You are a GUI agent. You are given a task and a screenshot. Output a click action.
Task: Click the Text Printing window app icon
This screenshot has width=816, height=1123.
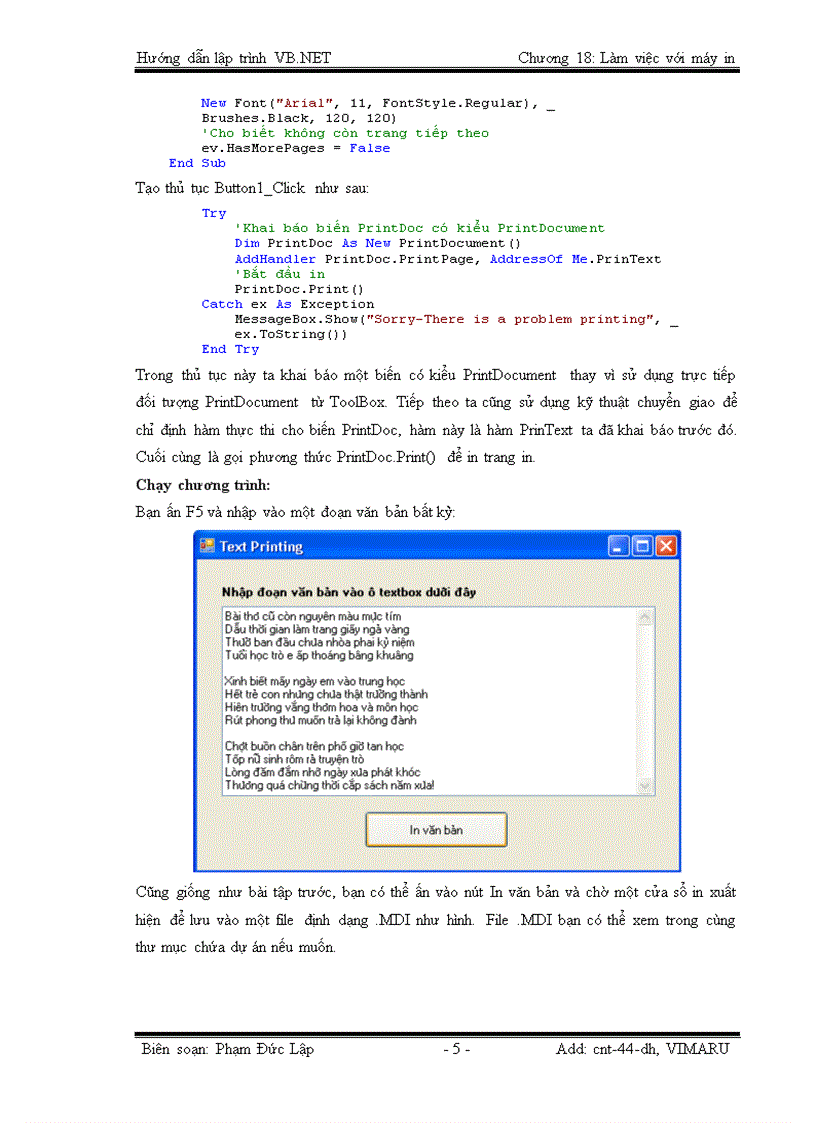pos(207,546)
